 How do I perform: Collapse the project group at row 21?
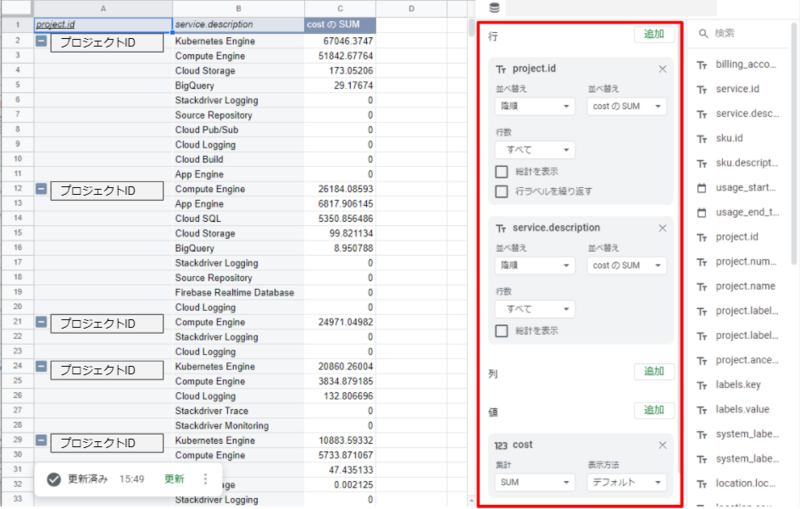(x=41, y=322)
